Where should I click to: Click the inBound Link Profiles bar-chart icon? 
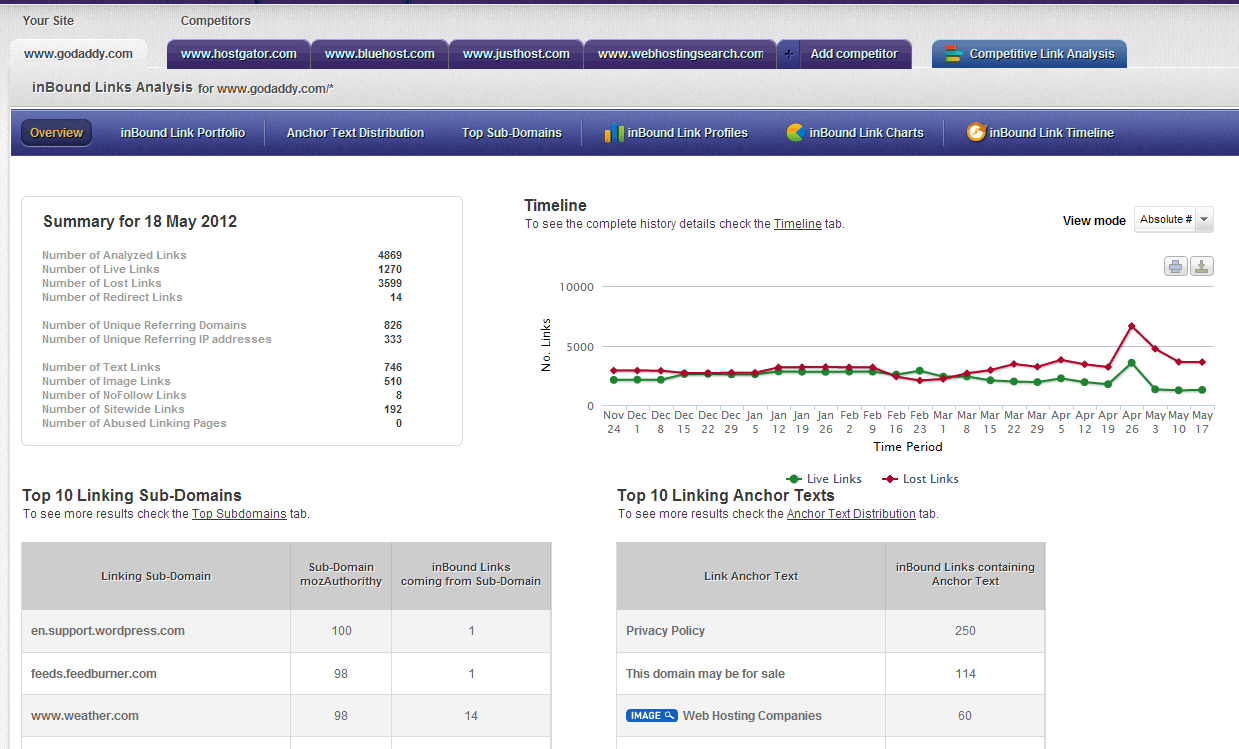point(614,132)
